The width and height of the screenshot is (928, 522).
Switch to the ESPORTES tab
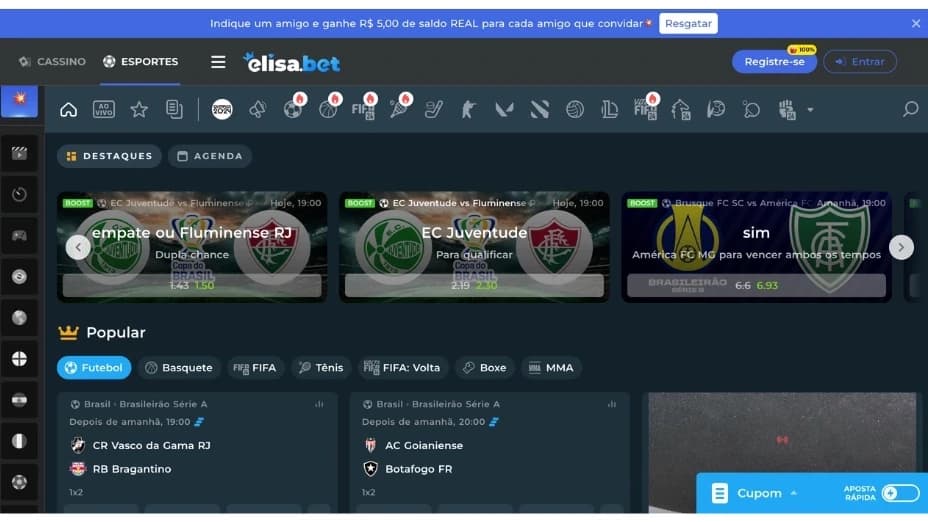pos(140,62)
